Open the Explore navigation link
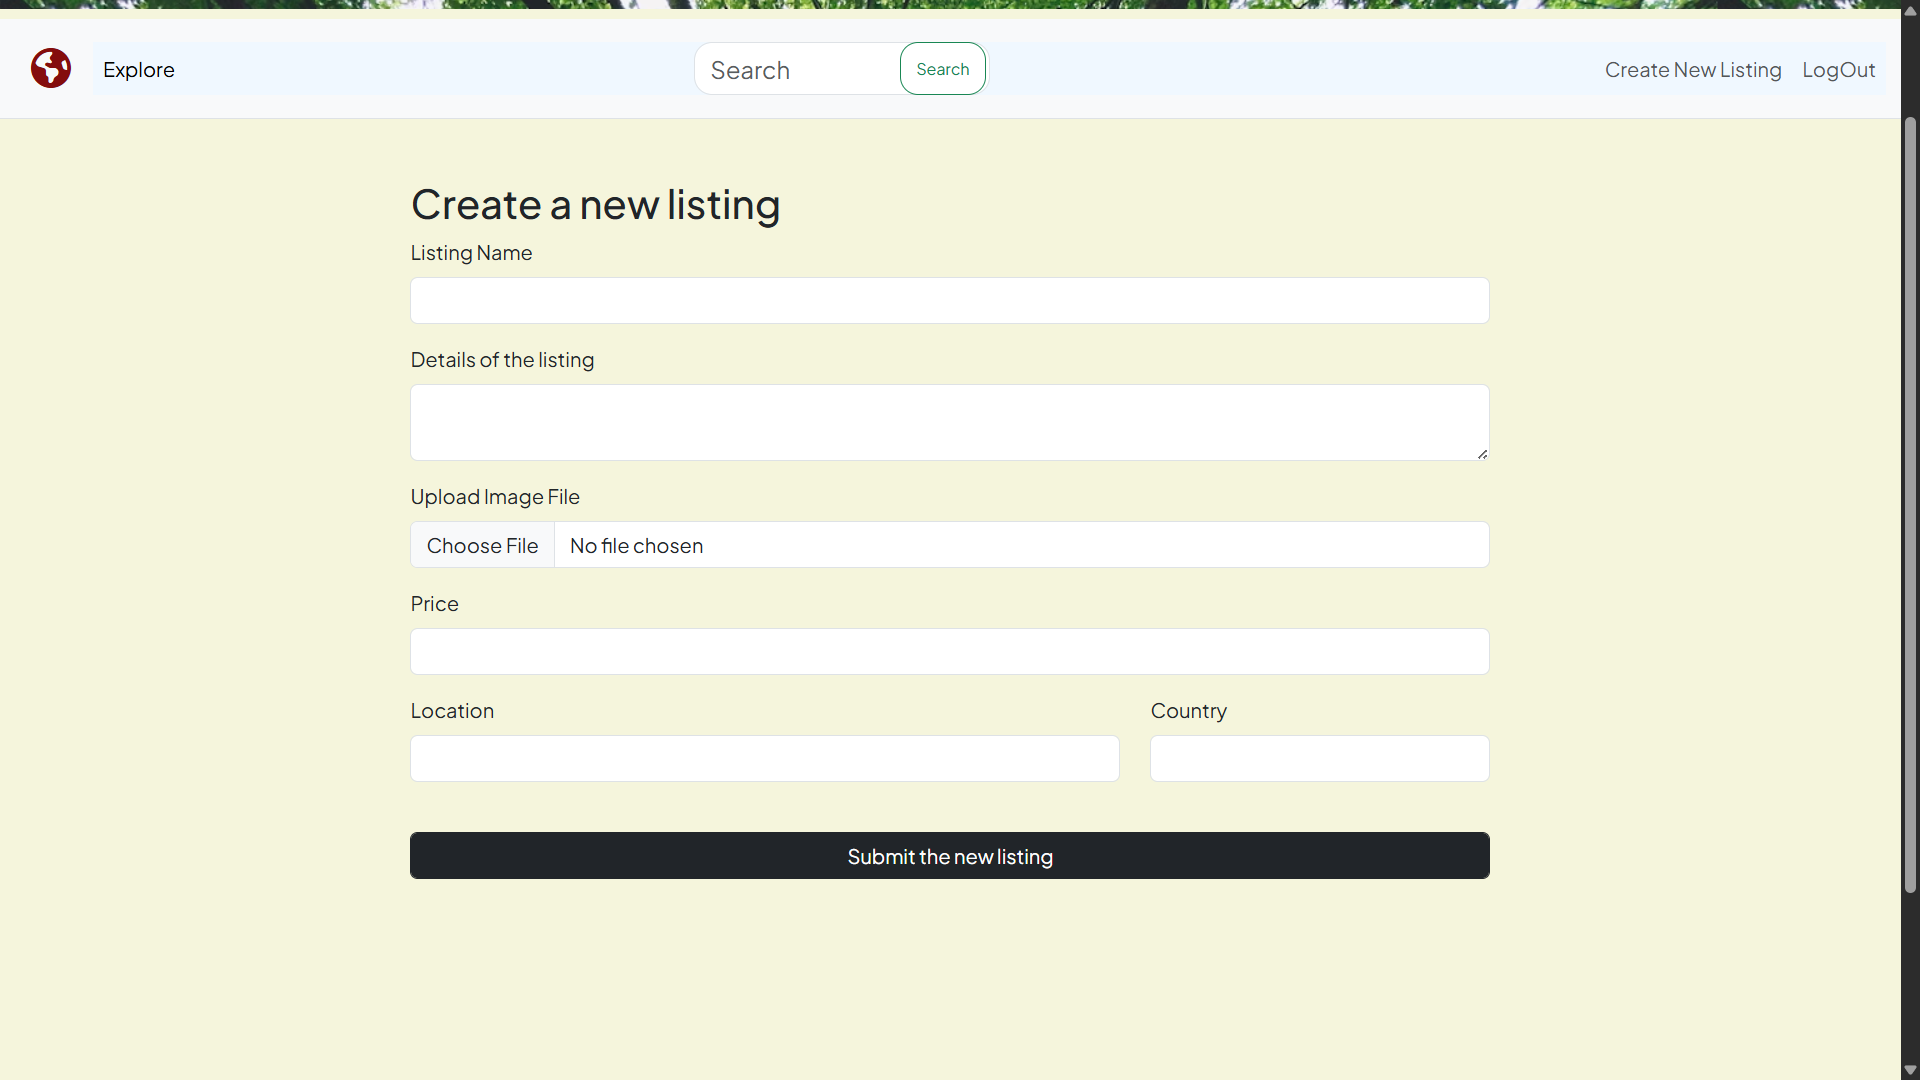The image size is (1920, 1080). point(138,70)
